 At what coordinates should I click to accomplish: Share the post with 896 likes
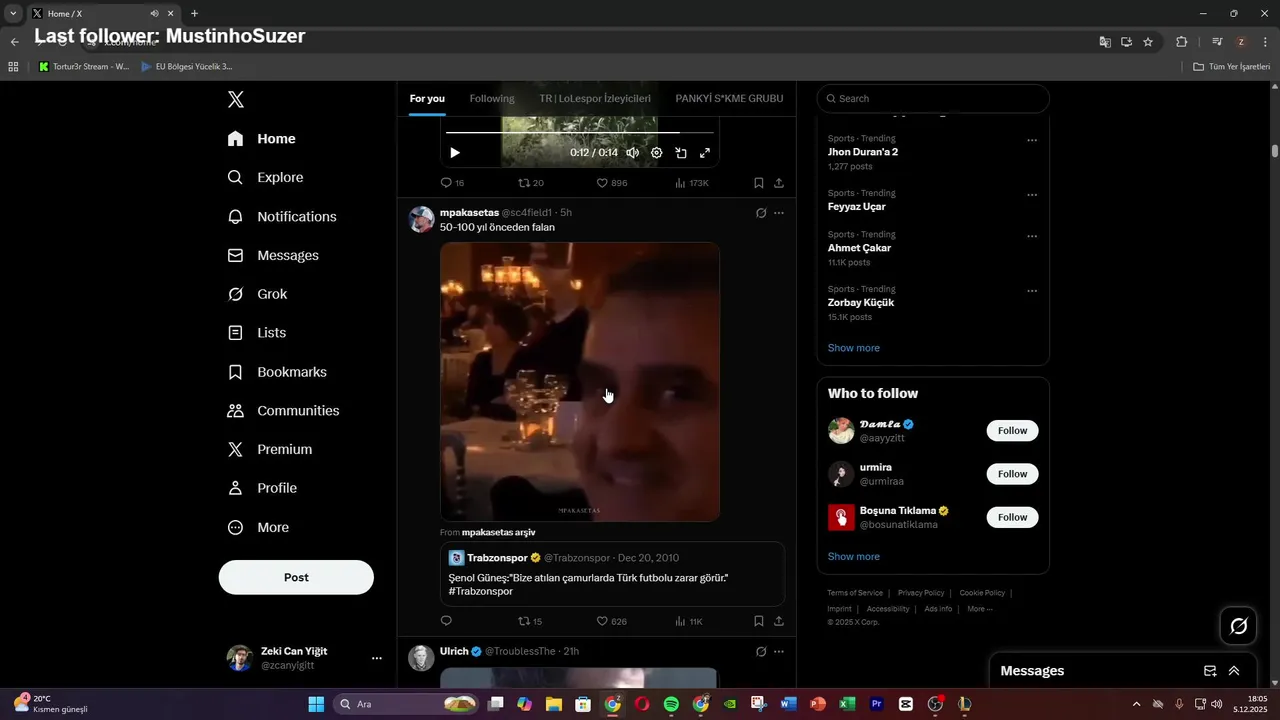(x=779, y=183)
